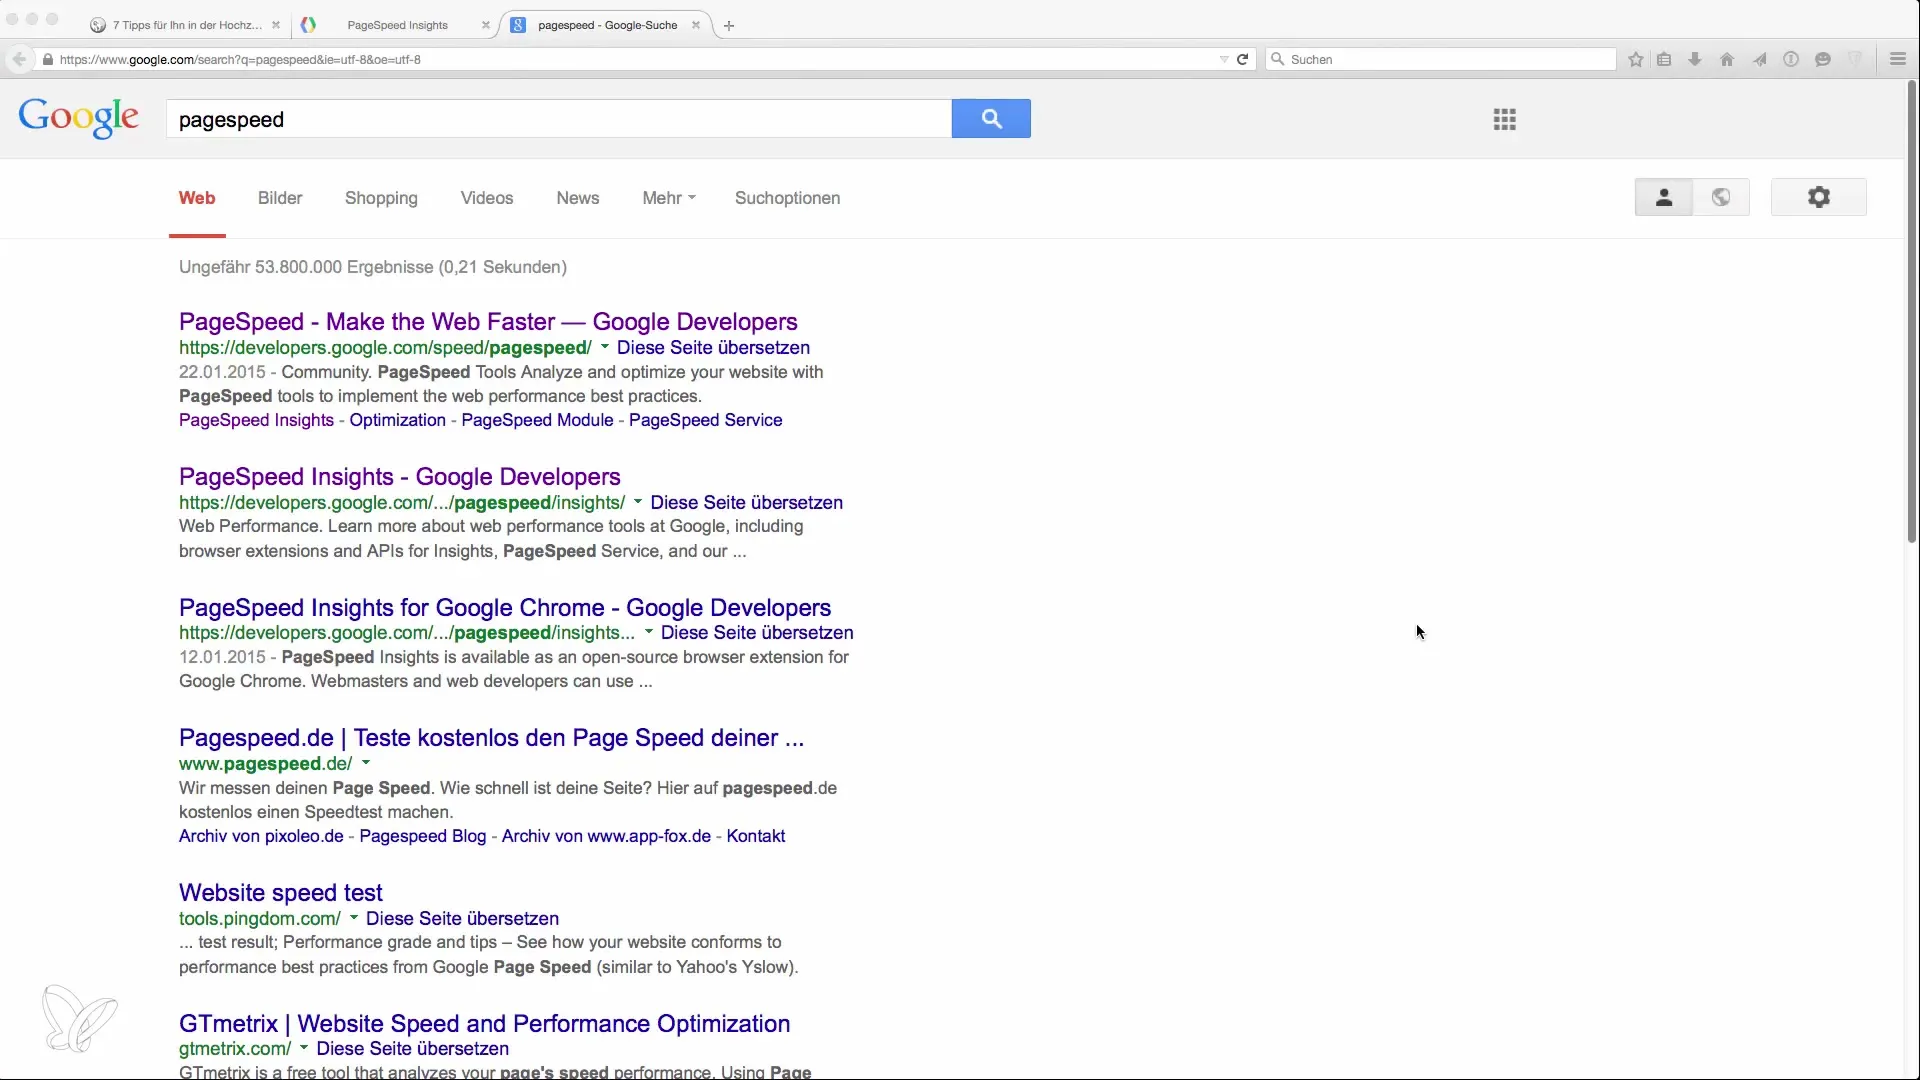The height and width of the screenshot is (1080, 1920).
Task: Go to the Google logo homepage
Action: [x=79, y=118]
